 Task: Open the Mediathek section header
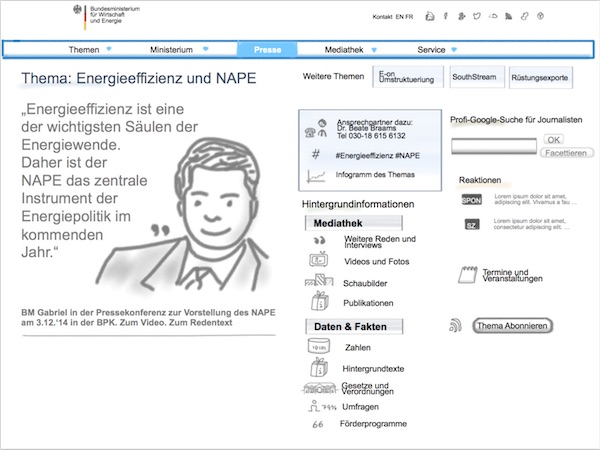354,223
